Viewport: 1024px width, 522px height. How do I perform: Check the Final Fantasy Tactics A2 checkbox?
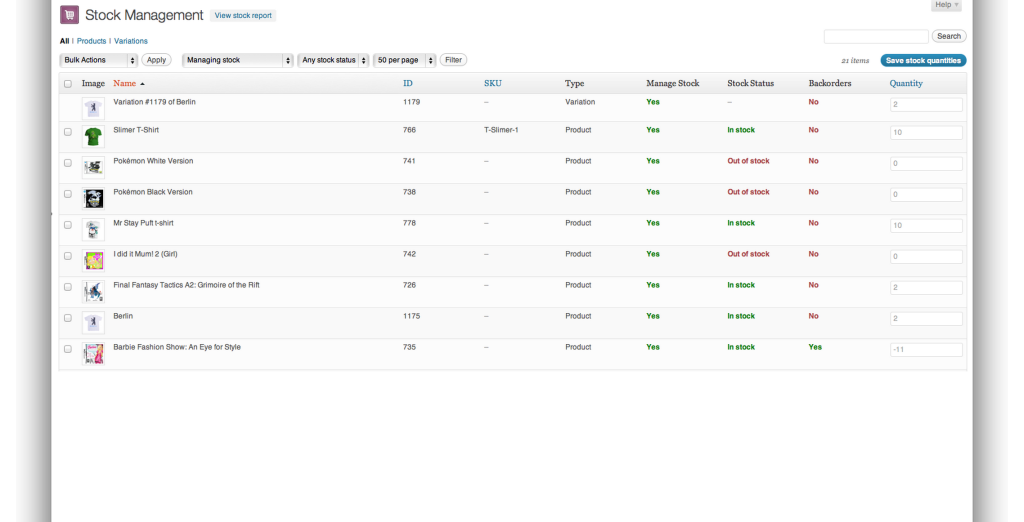click(68, 287)
